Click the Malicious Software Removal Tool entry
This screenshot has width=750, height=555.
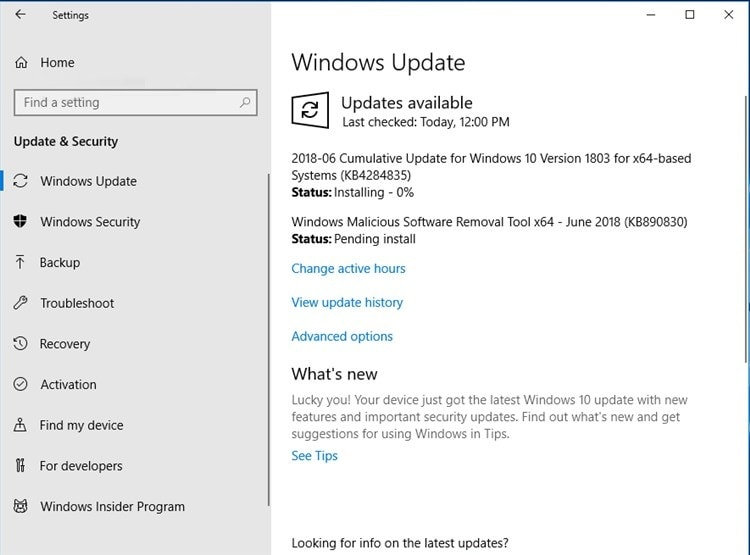pos(489,222)
